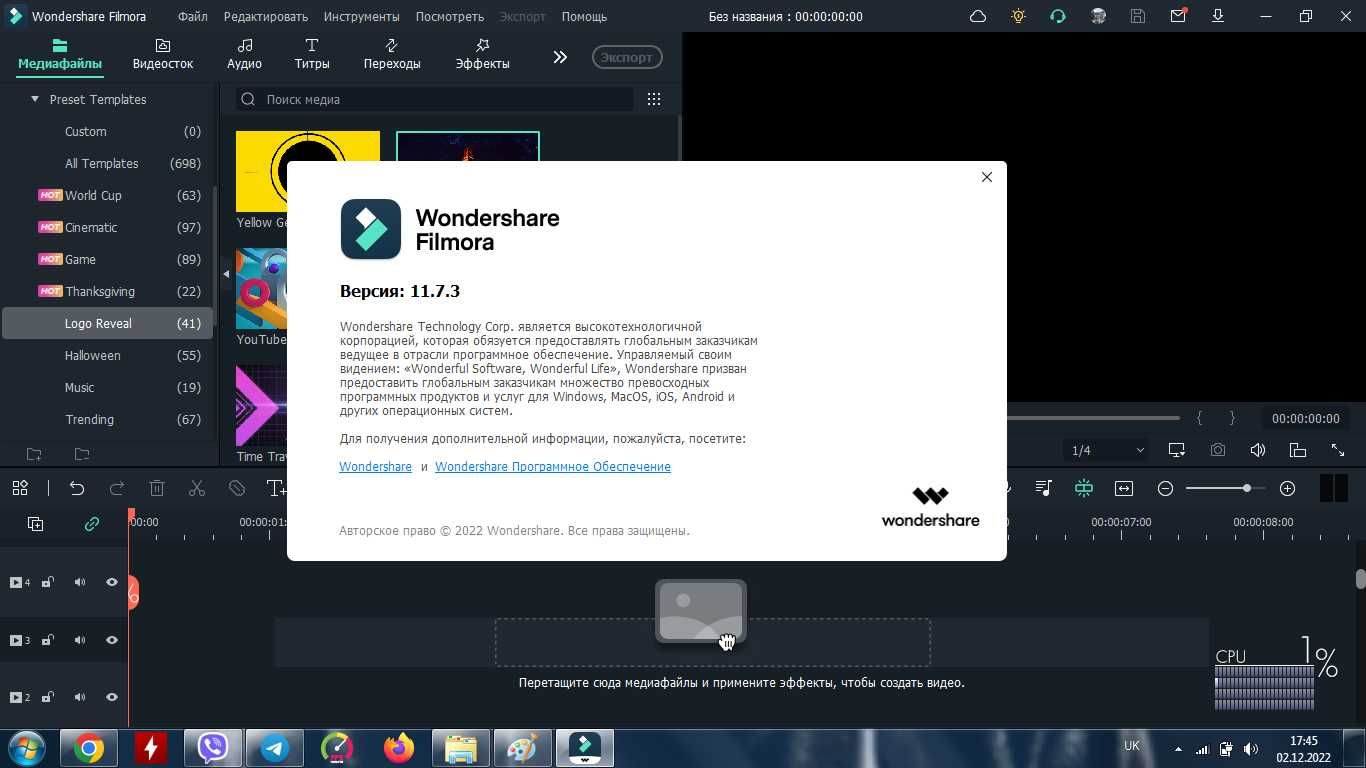Open the Помощь menu

tap(584, 16)
